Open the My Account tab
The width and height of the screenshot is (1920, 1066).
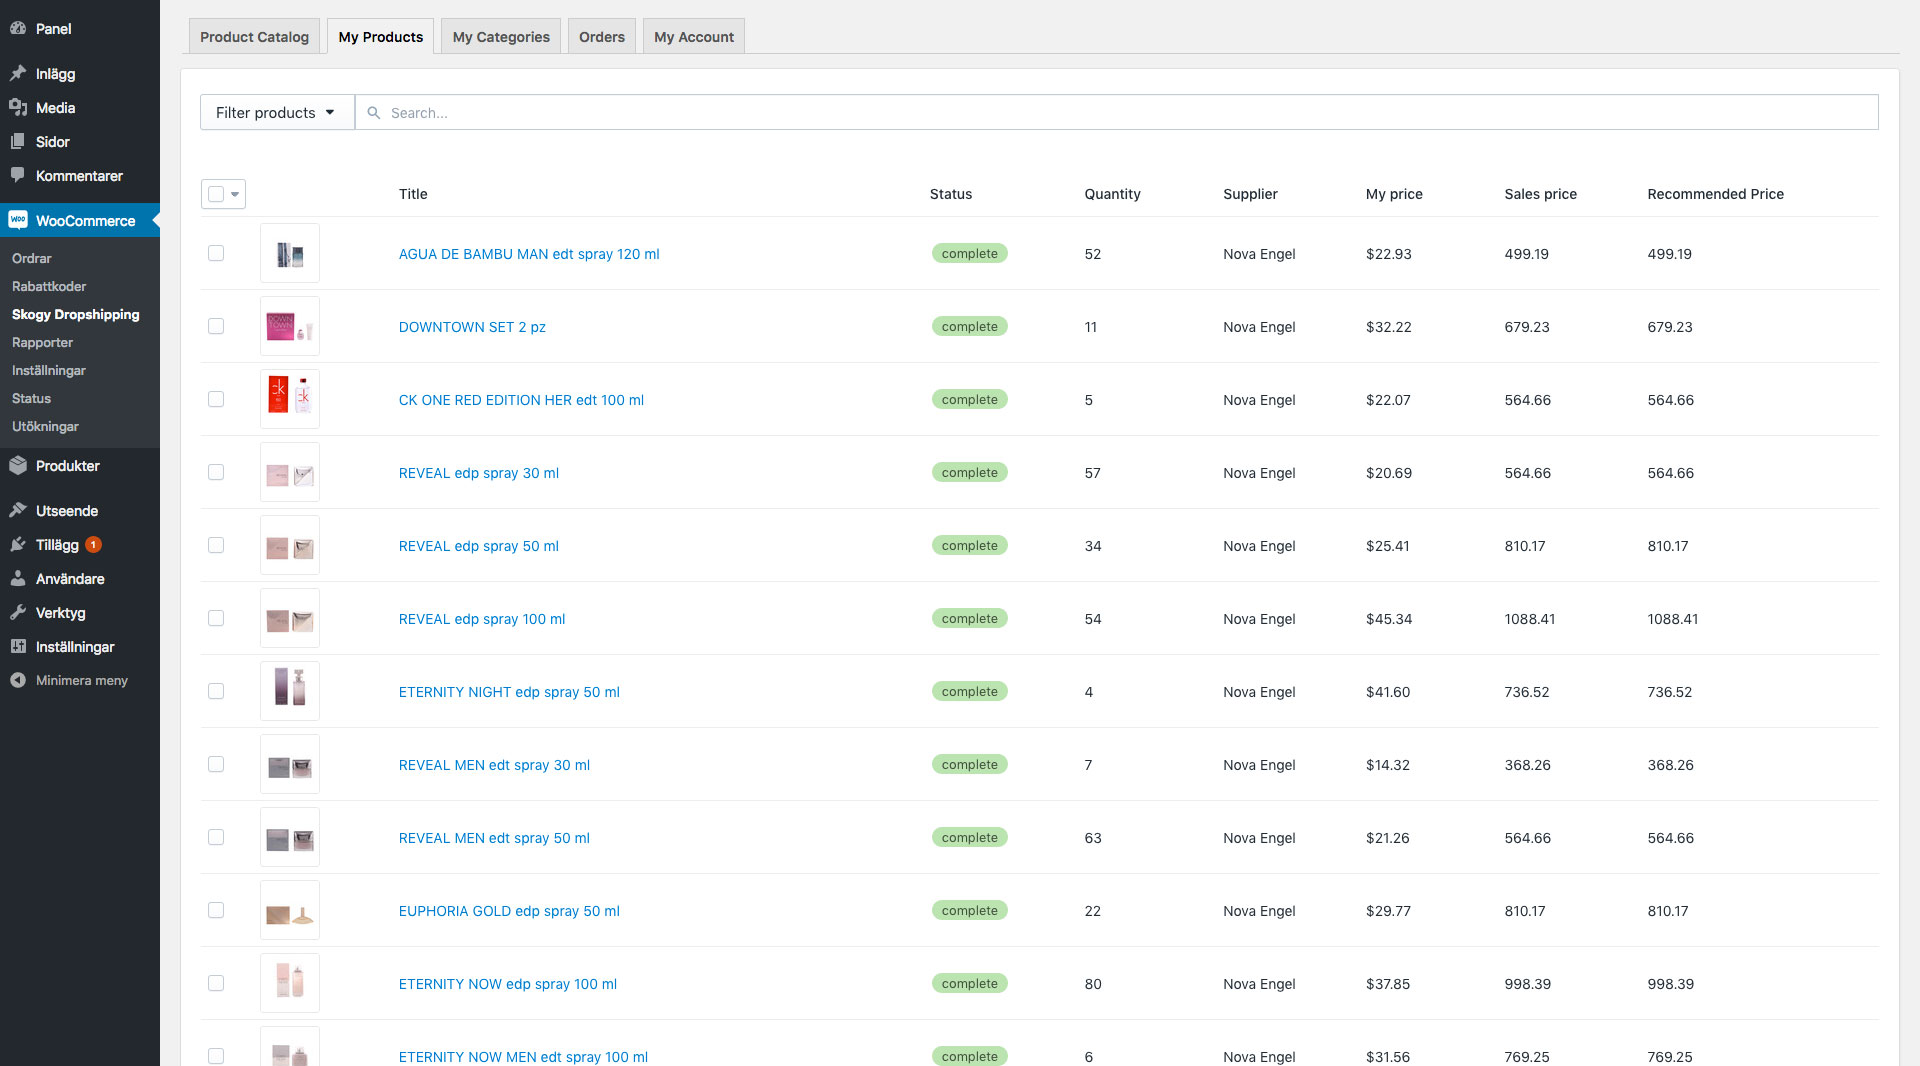(x=694, y=37)
